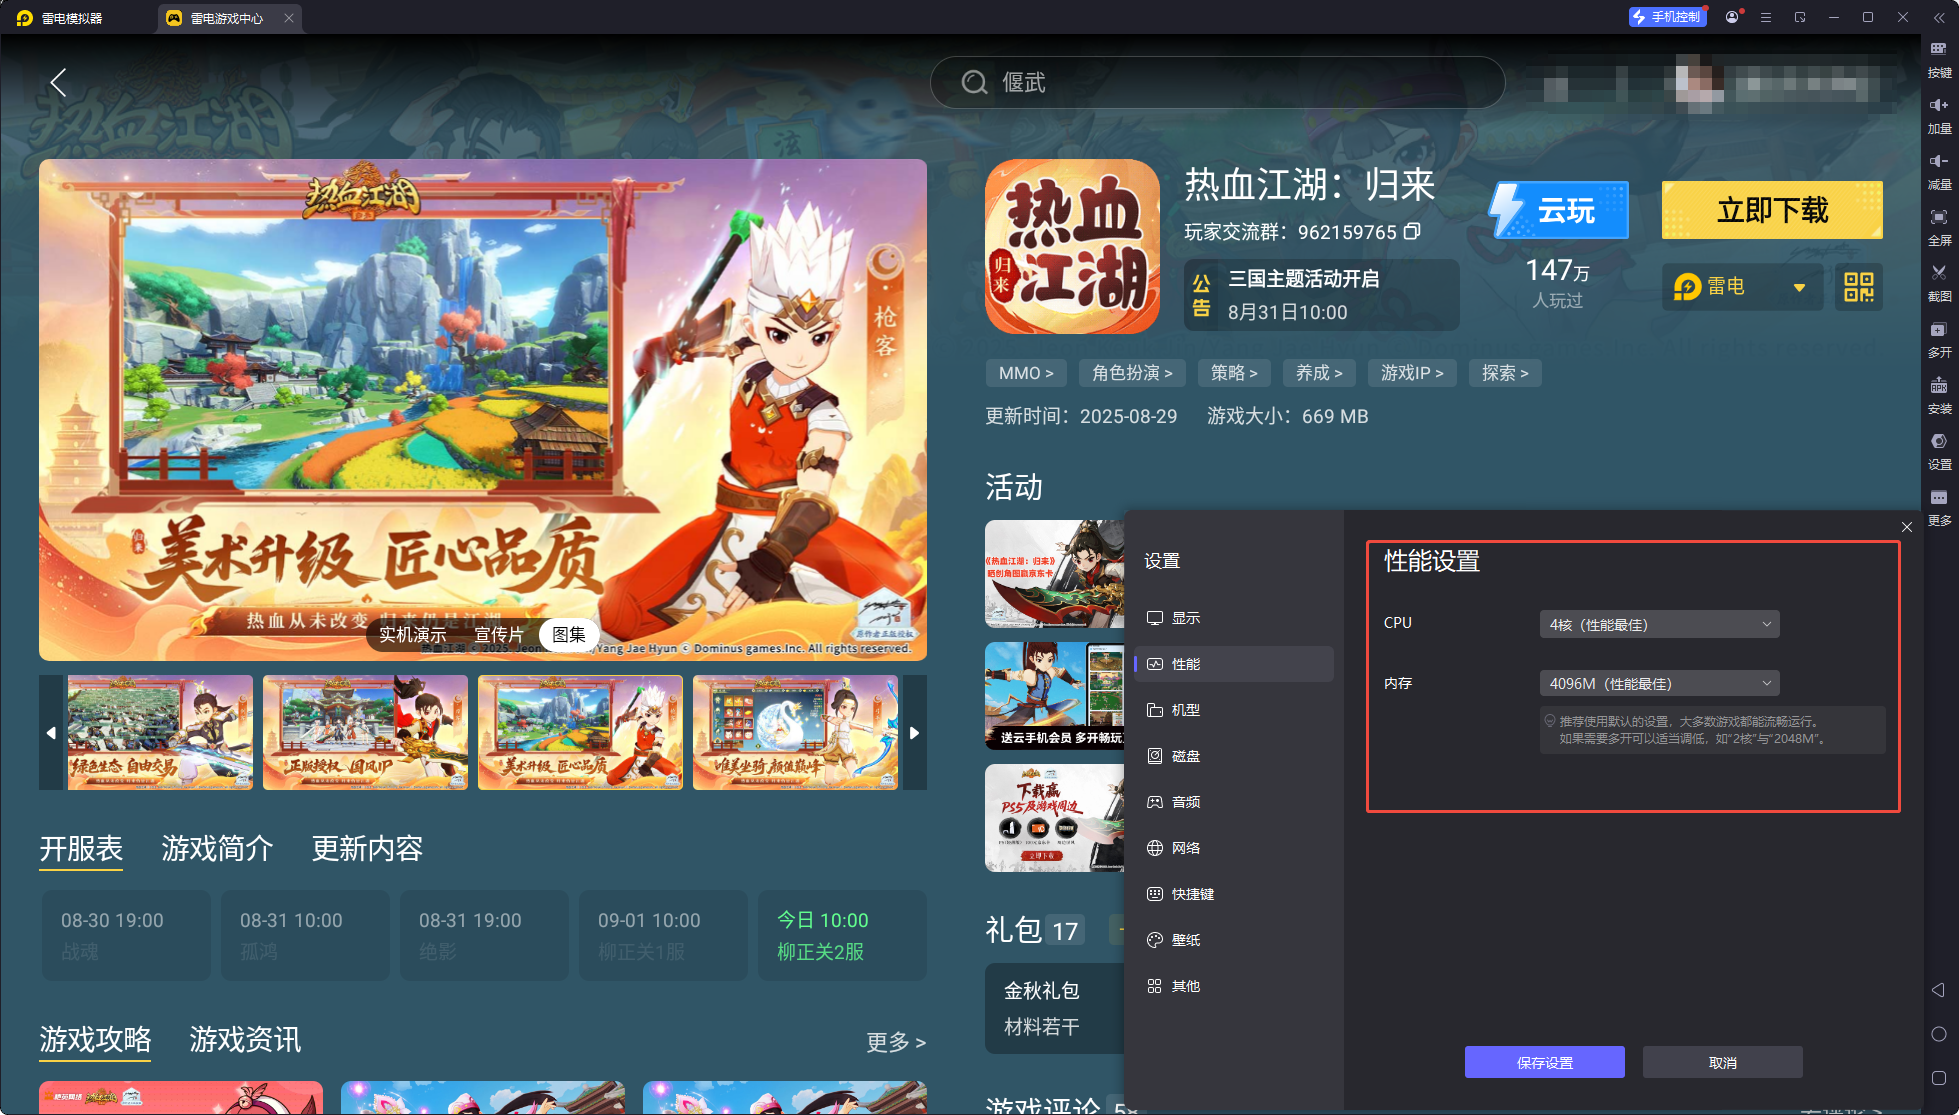Click the search input field
Screen dimensions: 1959x1115
[1217, 82]
